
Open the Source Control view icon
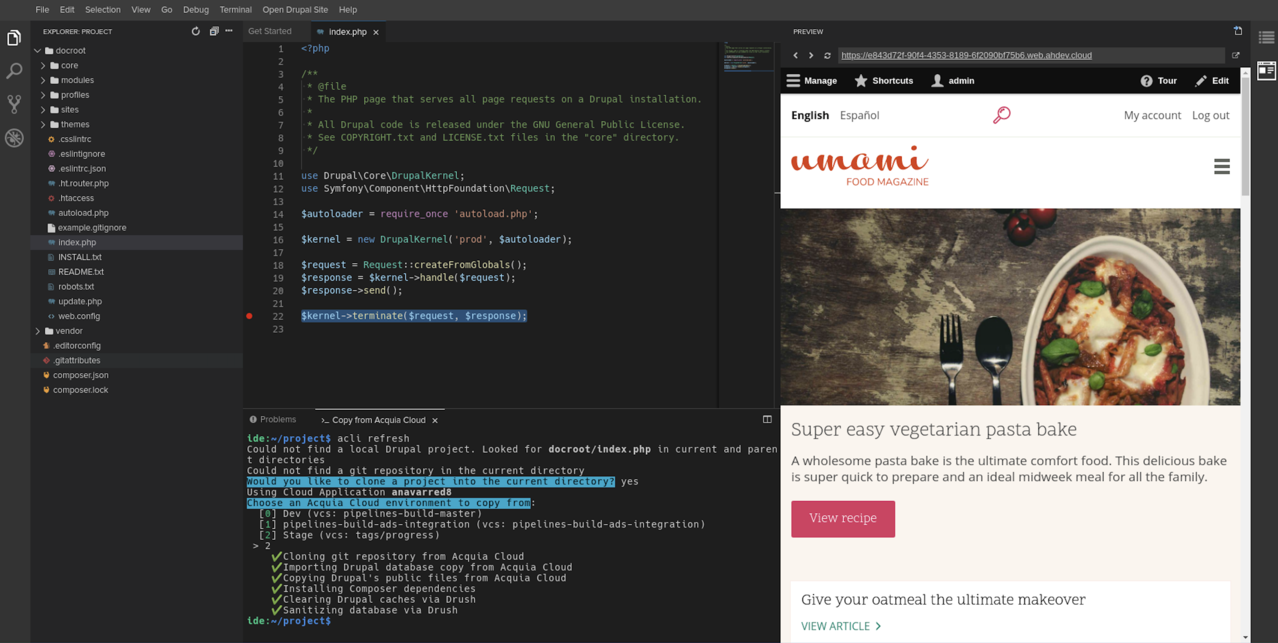[x=14, y=104]
